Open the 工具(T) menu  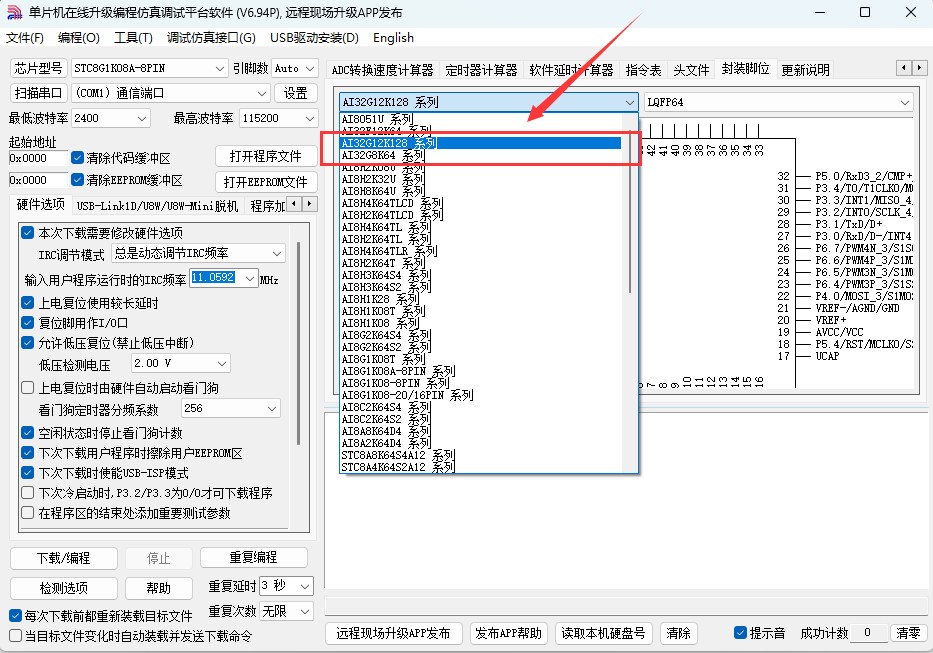click(x=133, y=38)
